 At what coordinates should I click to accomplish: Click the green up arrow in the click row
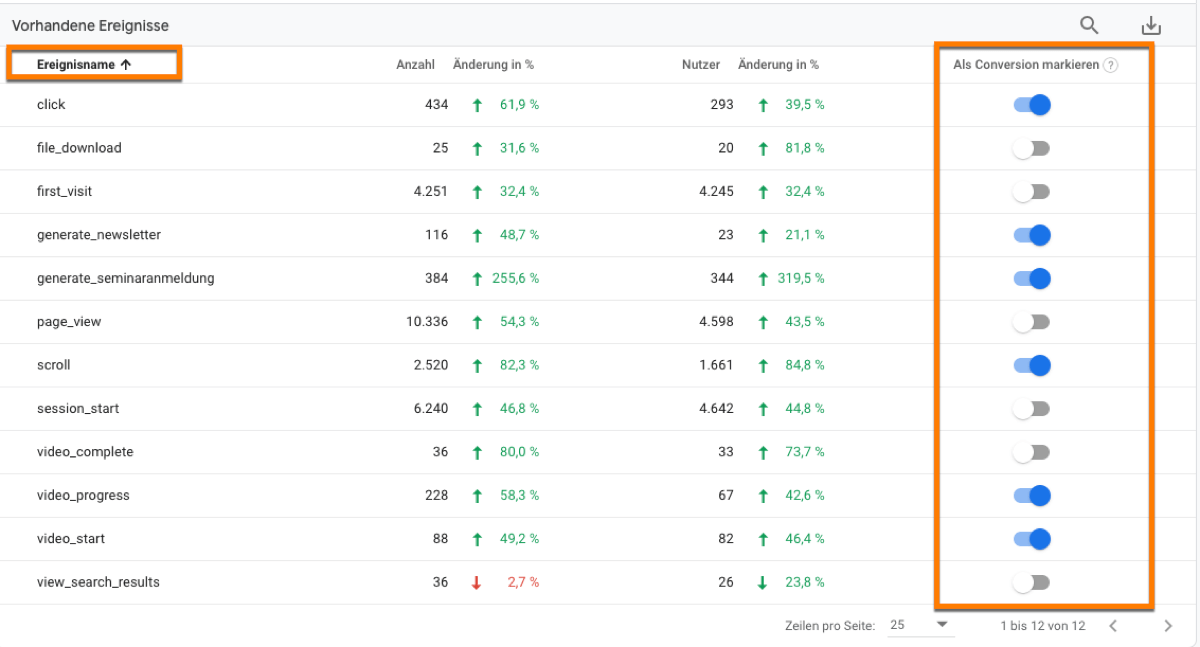point(477,104)
